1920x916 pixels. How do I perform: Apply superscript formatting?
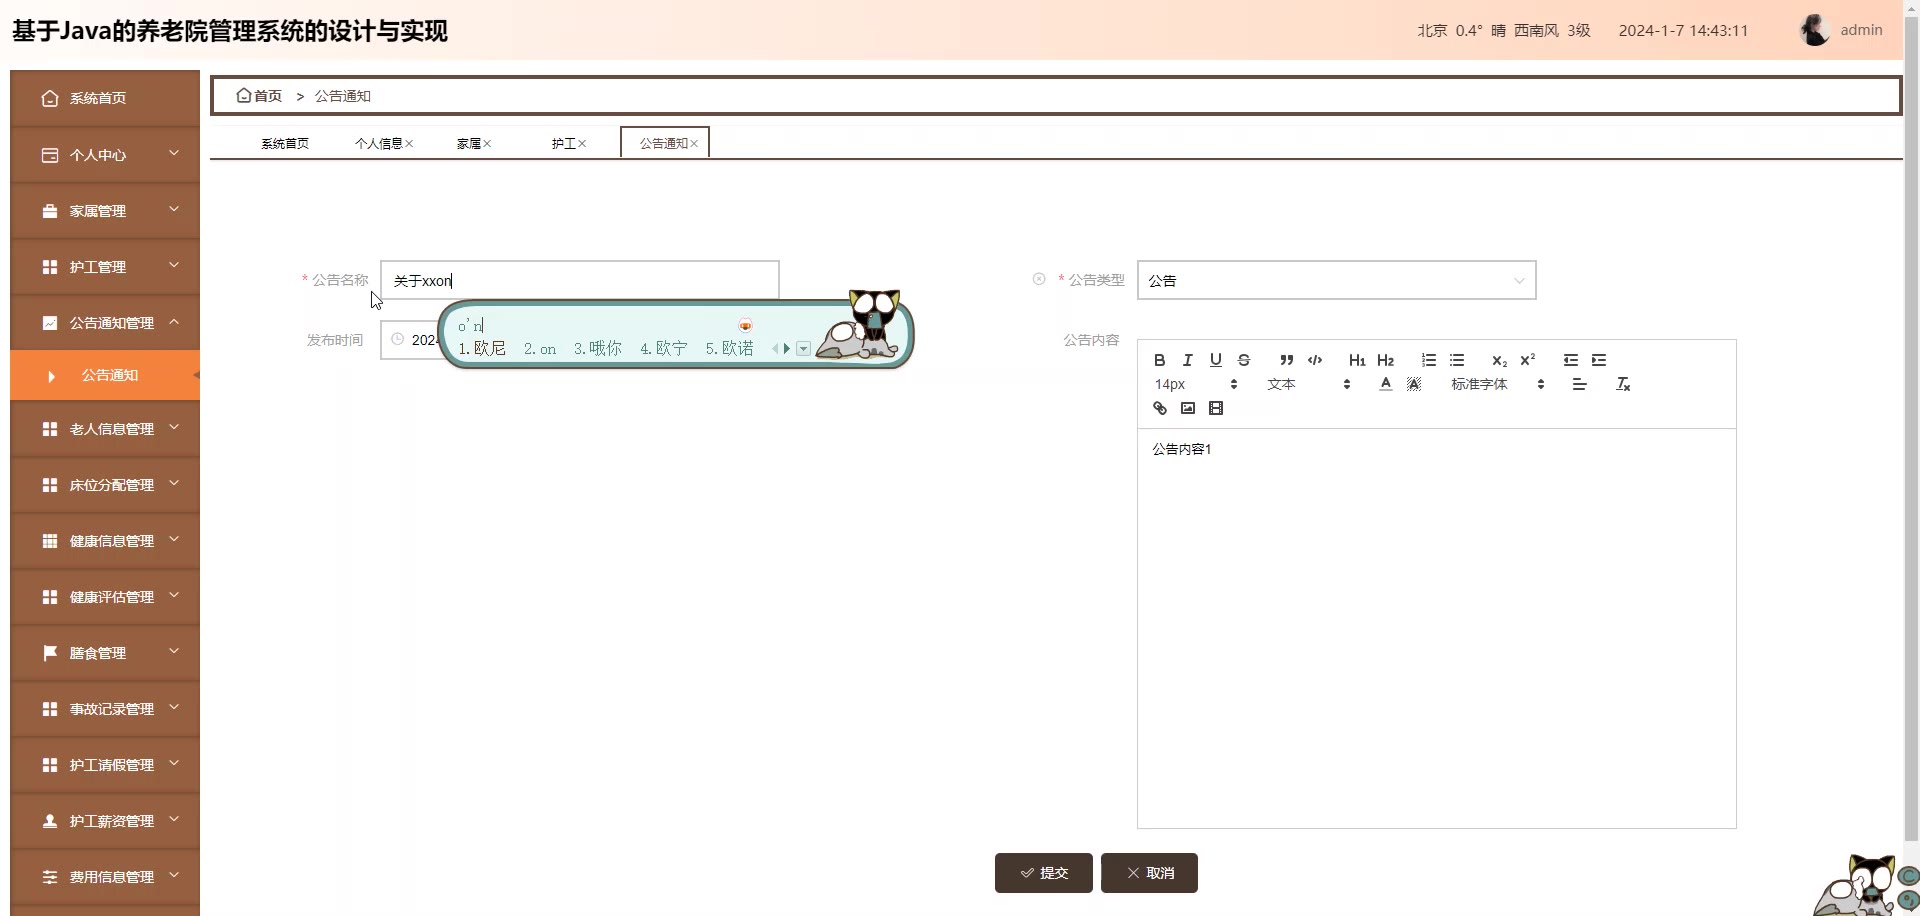[1527, 360]
